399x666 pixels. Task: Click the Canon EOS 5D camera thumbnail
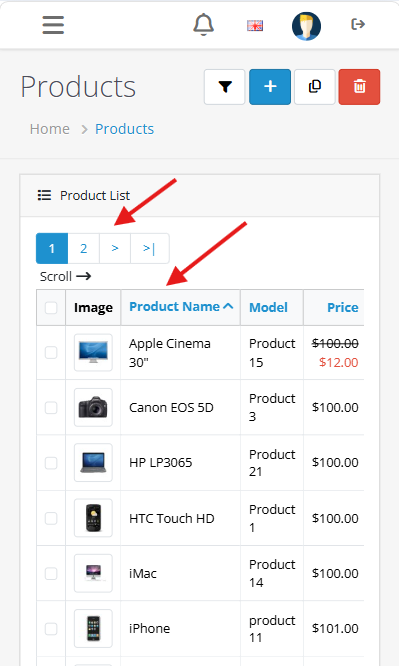coord(93,408)
